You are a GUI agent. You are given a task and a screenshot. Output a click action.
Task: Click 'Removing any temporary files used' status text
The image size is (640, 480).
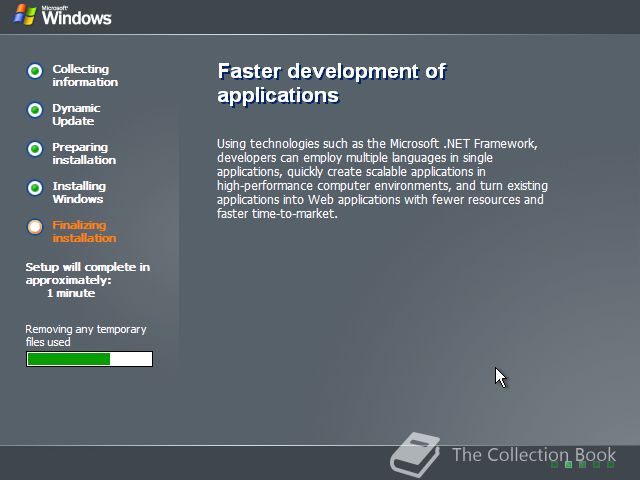86,336
